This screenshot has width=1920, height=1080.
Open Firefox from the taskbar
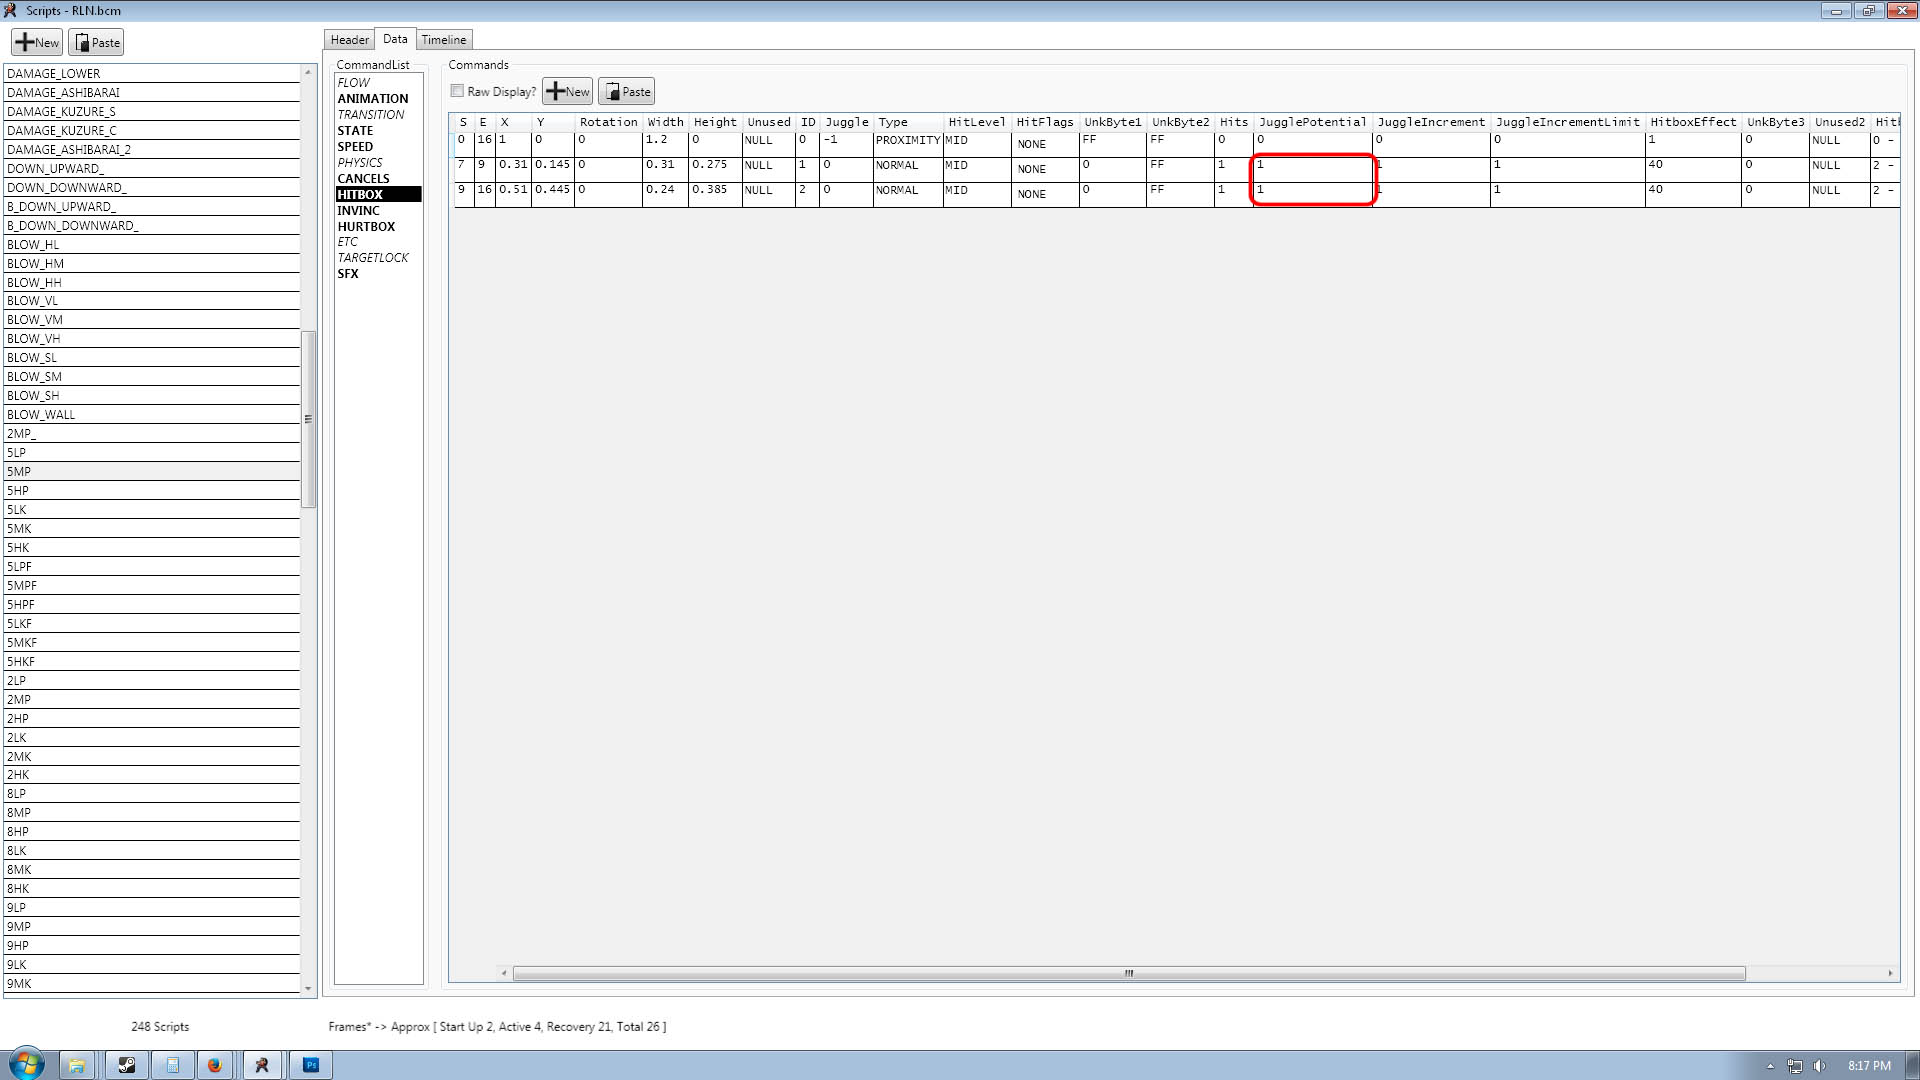pos(214,1065)
